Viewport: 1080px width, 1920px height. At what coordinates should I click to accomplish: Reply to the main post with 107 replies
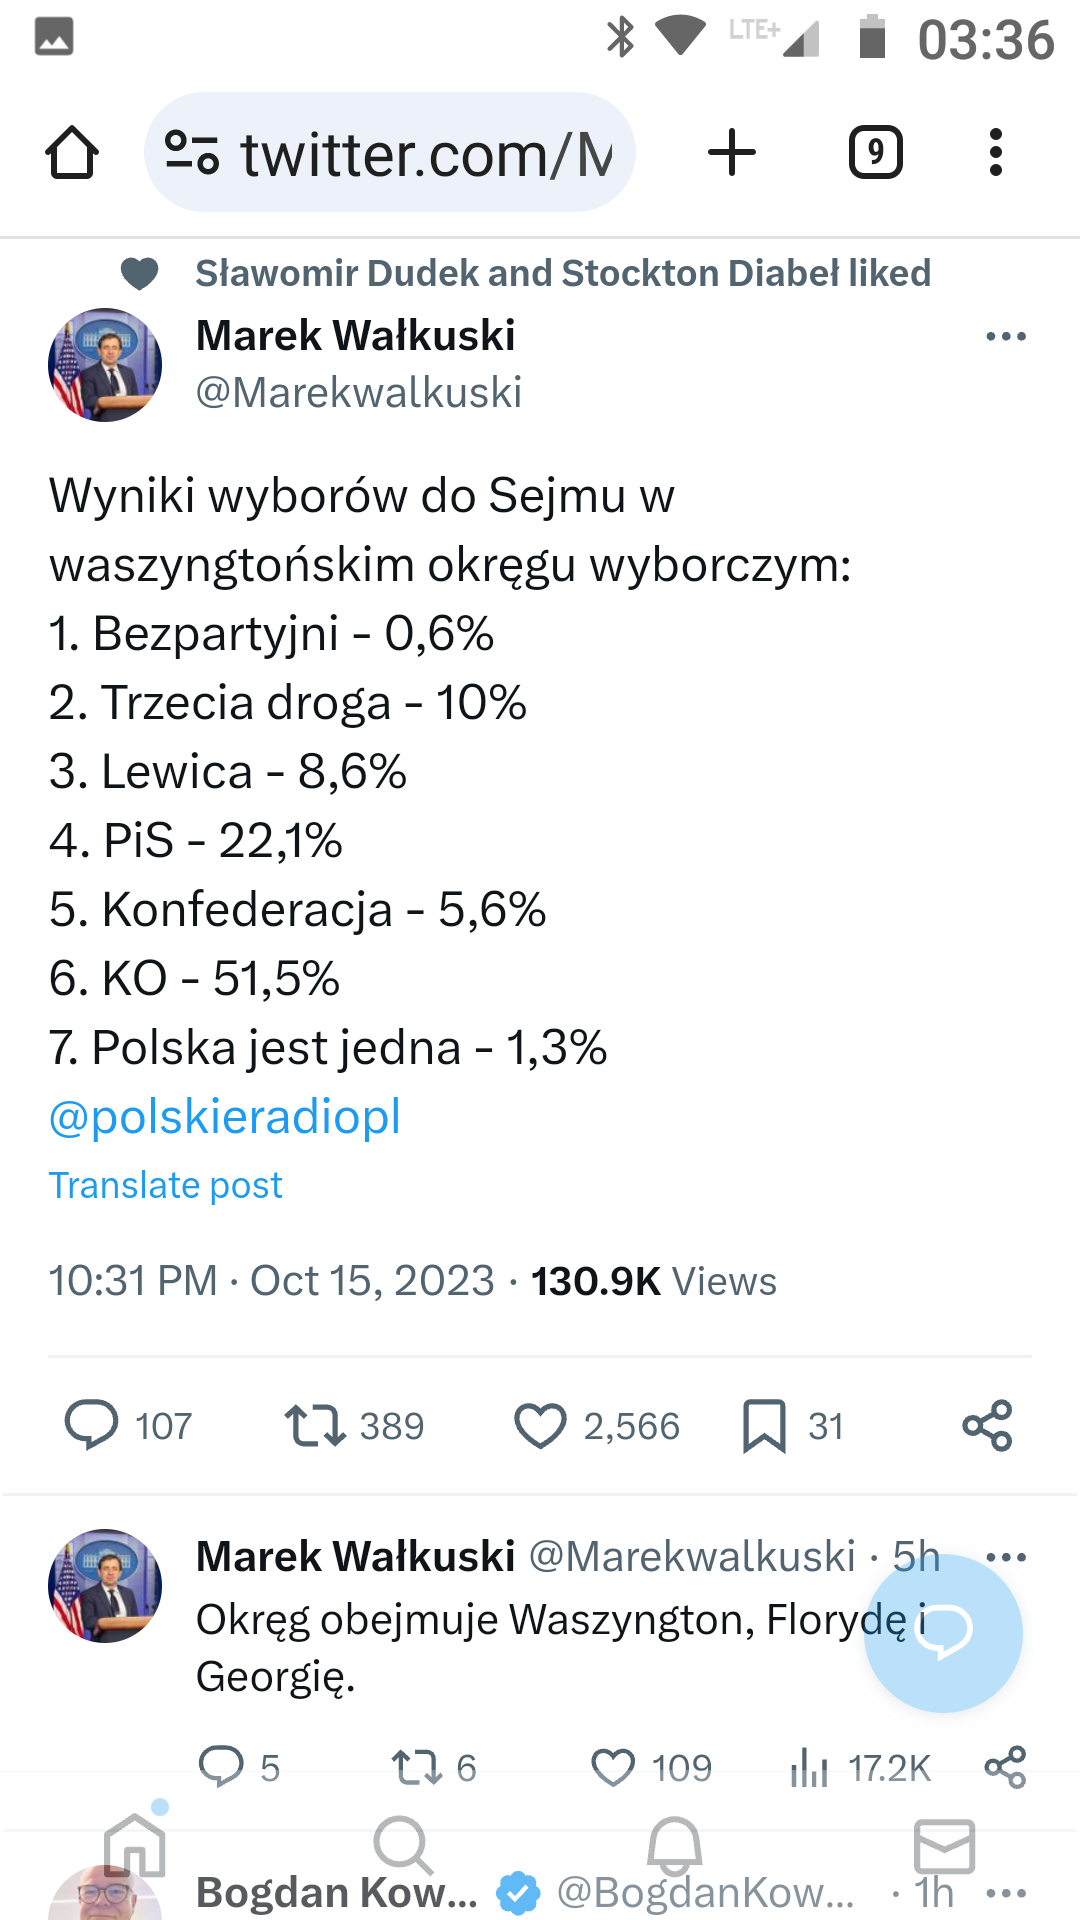[x=92, y=1425]
